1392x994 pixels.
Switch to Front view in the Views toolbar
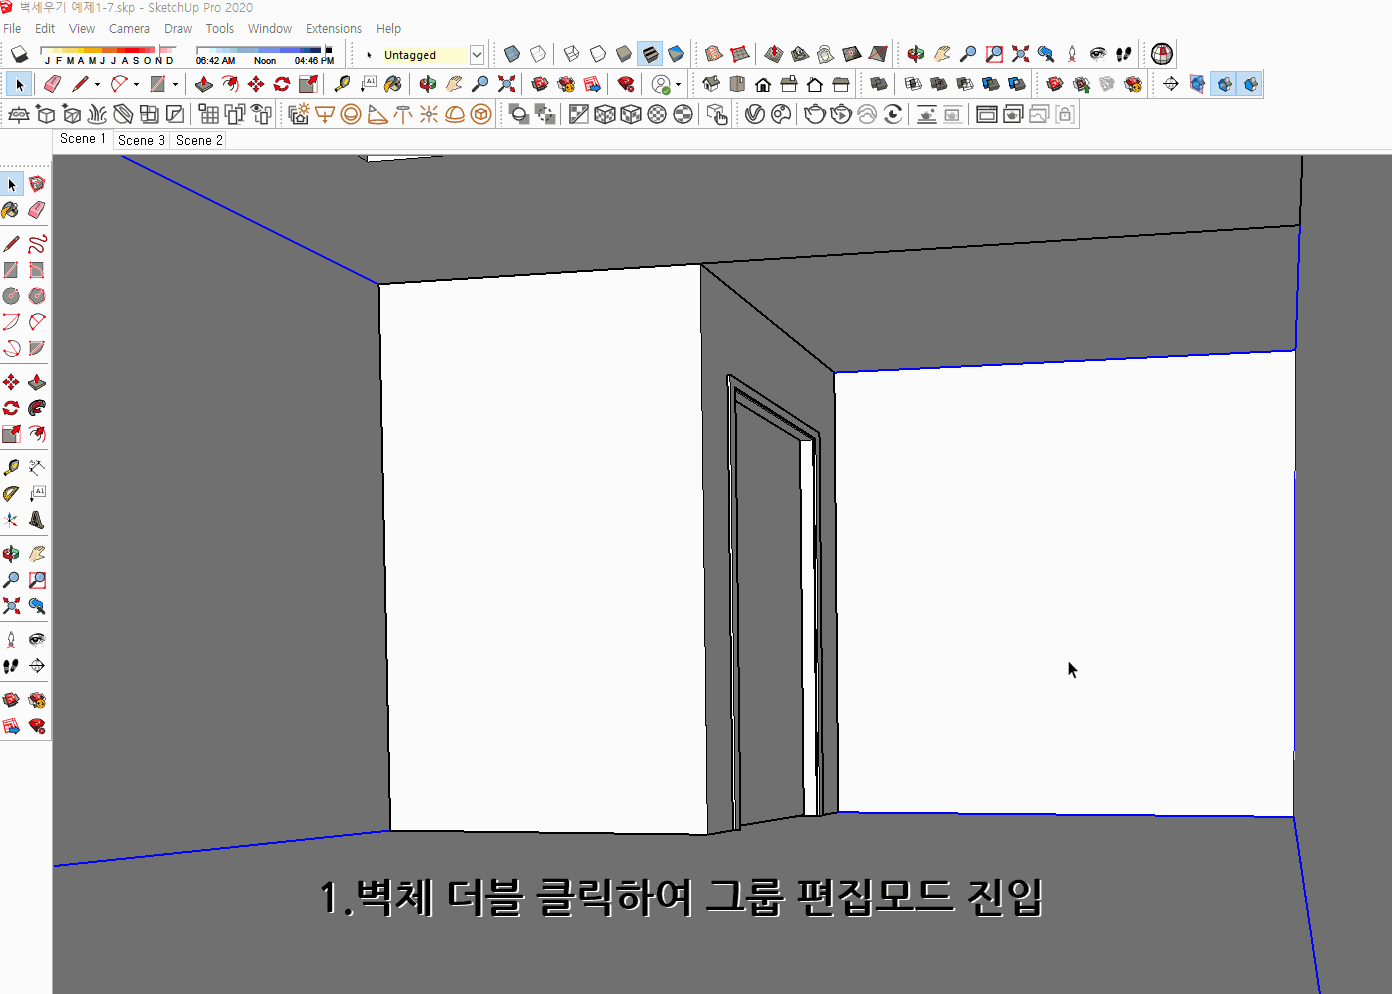coord(763,84)
